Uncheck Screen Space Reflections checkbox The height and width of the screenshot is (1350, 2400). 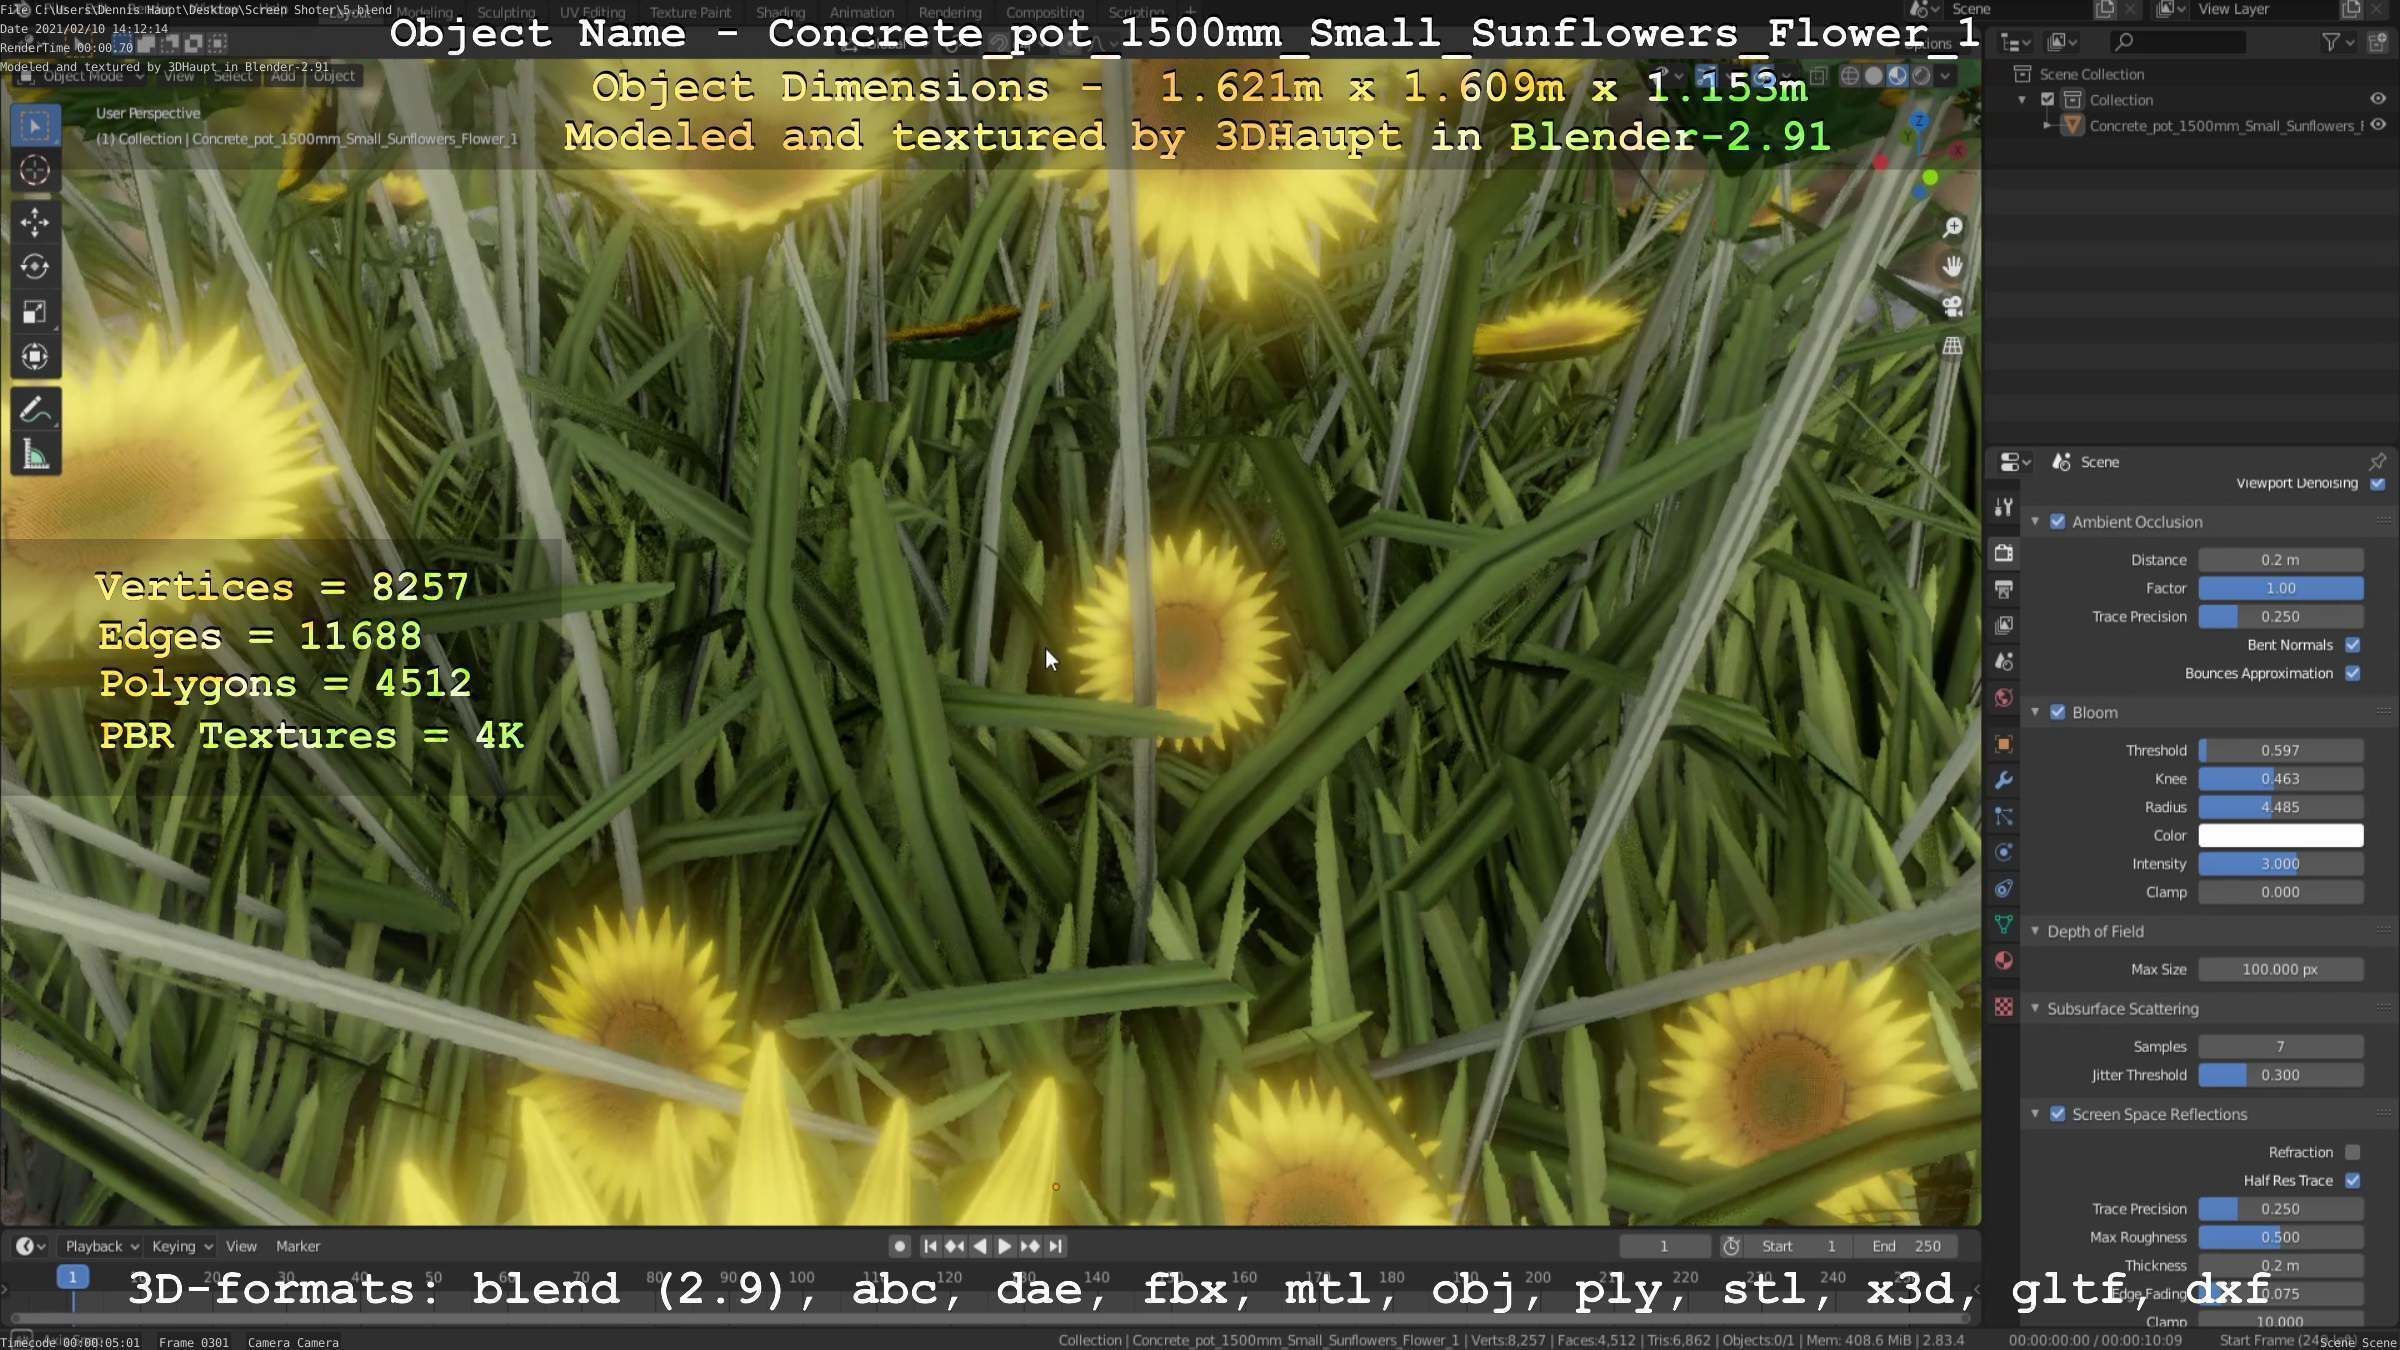click(2058, 1114)
